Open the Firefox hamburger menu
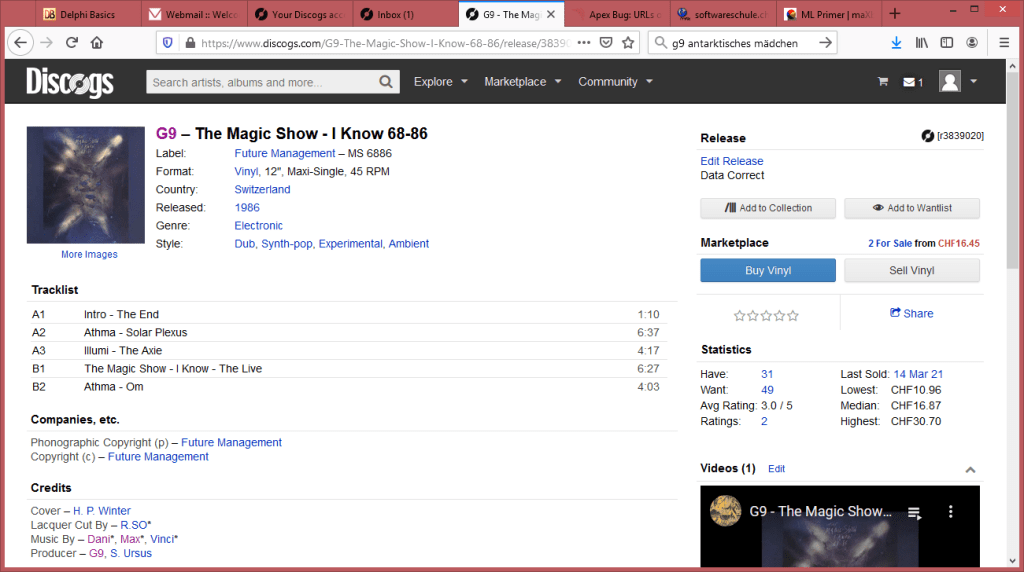The width and height of the screenshot is (1024, 572). coord(1003,43)
